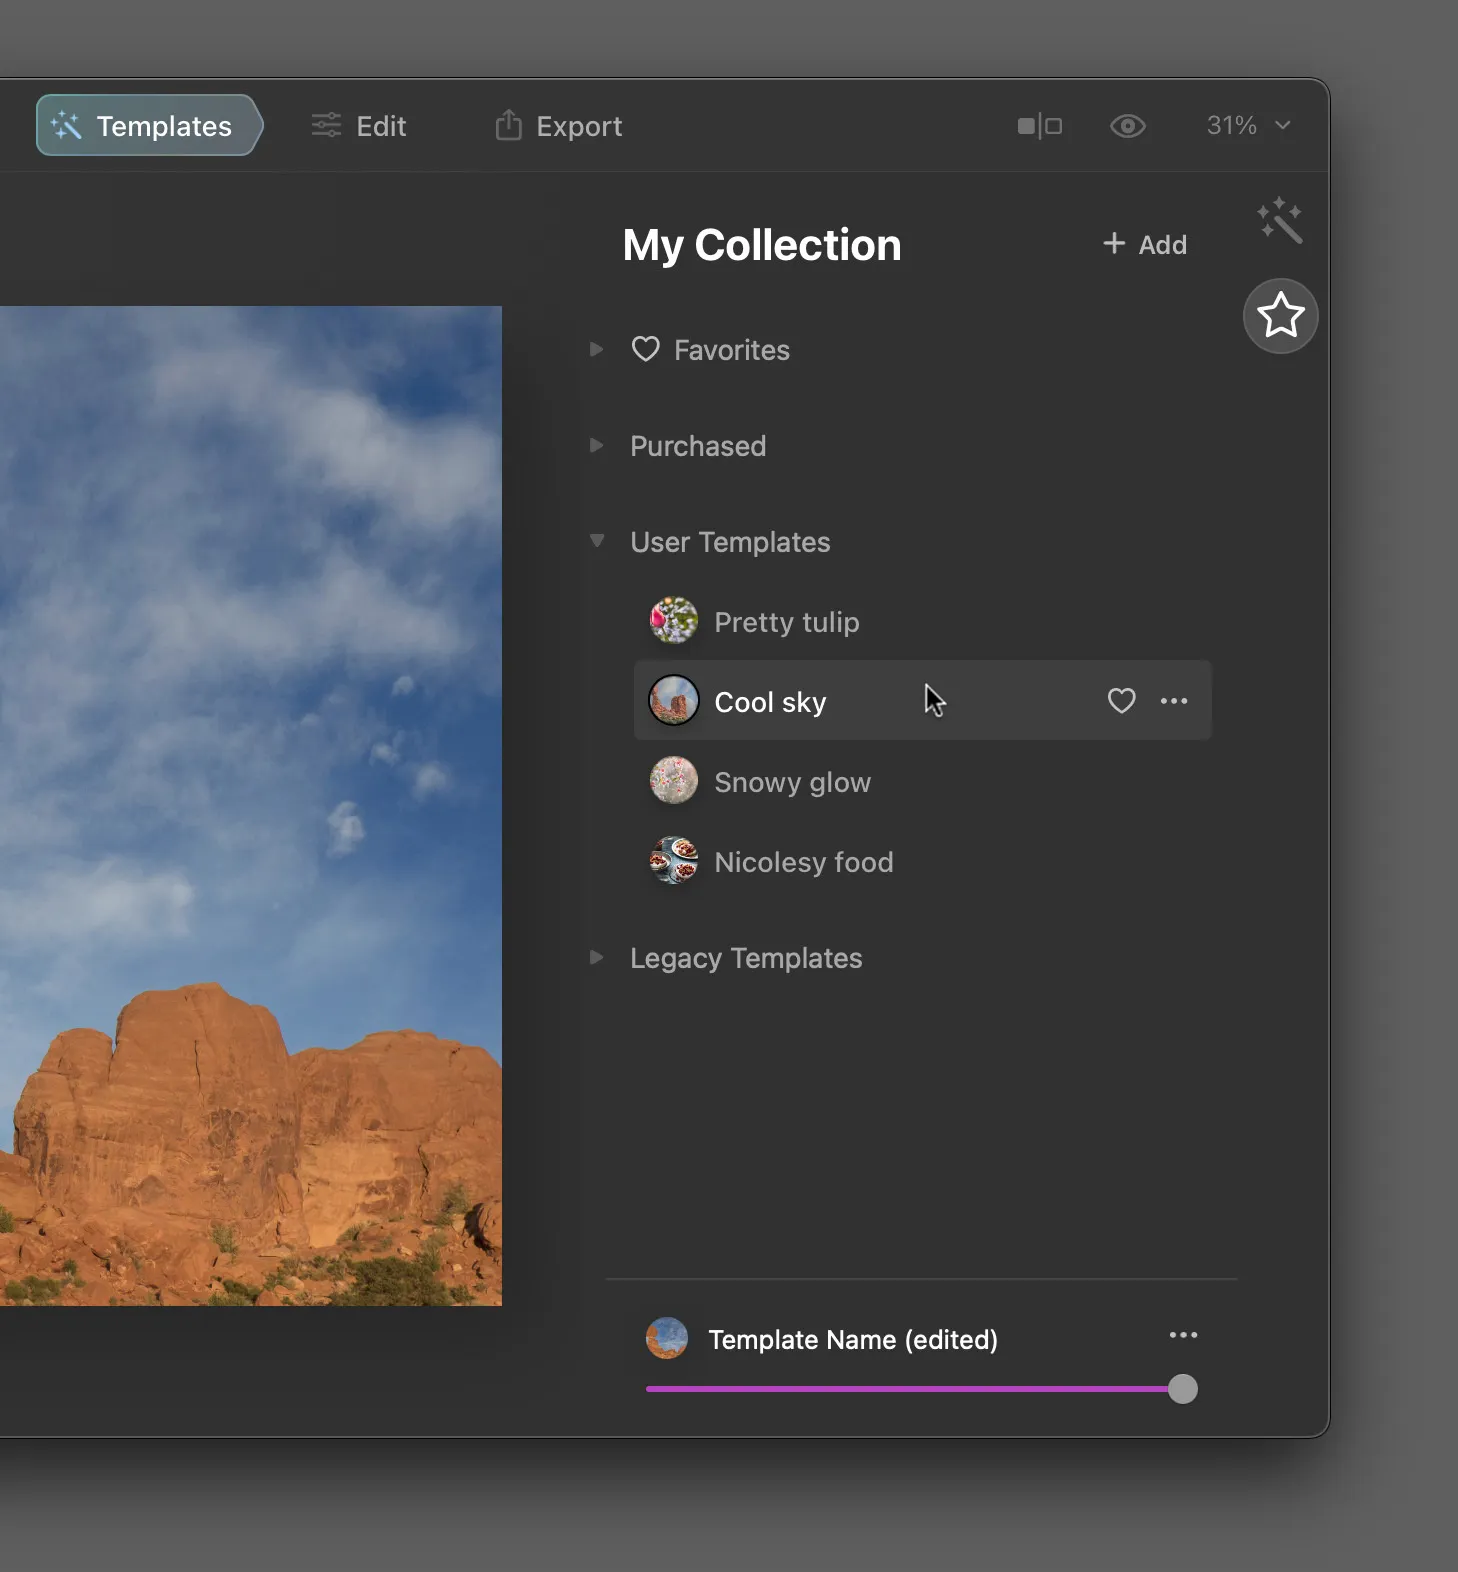Image resolution: width=1458 pixels, height=1572 pixels.
Task: Open the star My Collection sidebar icon
Action: pyautogui.click(x=1280, y=316)
